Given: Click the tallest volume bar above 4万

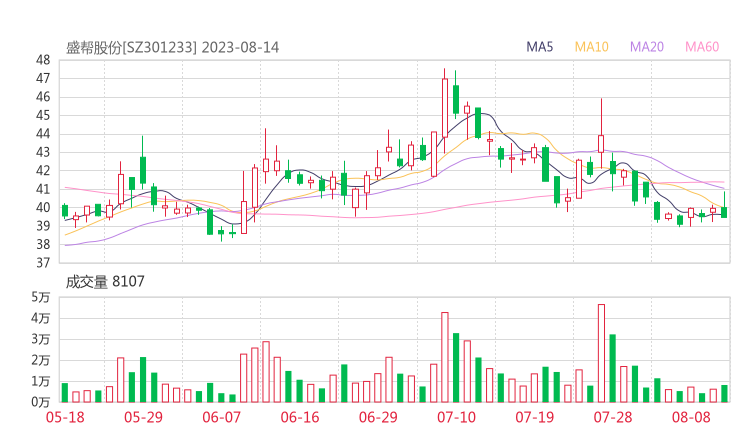Looking at the screenshot, I should click(x=601, y=353).
